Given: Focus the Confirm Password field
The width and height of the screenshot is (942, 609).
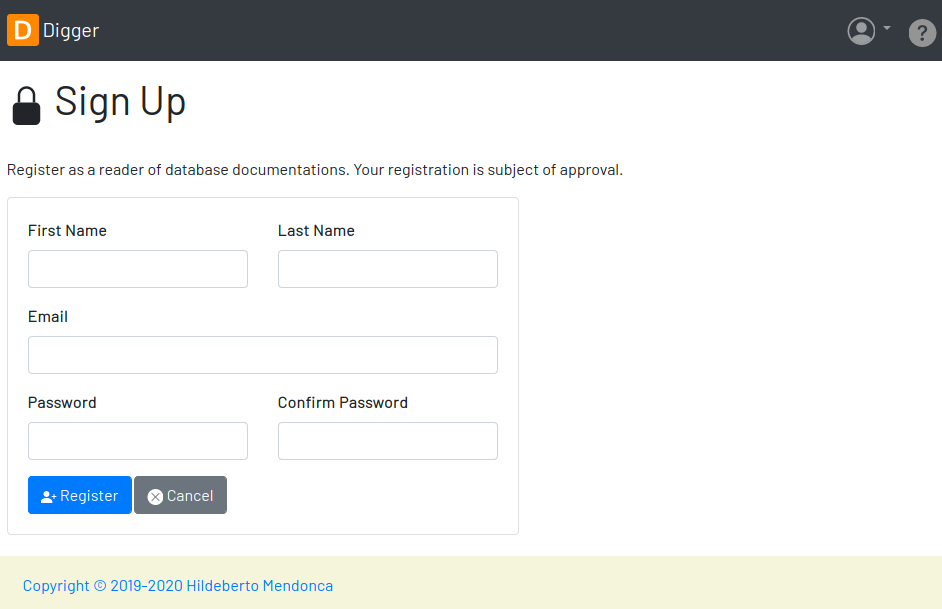Looking at the screenshot, I should point(387,441).
